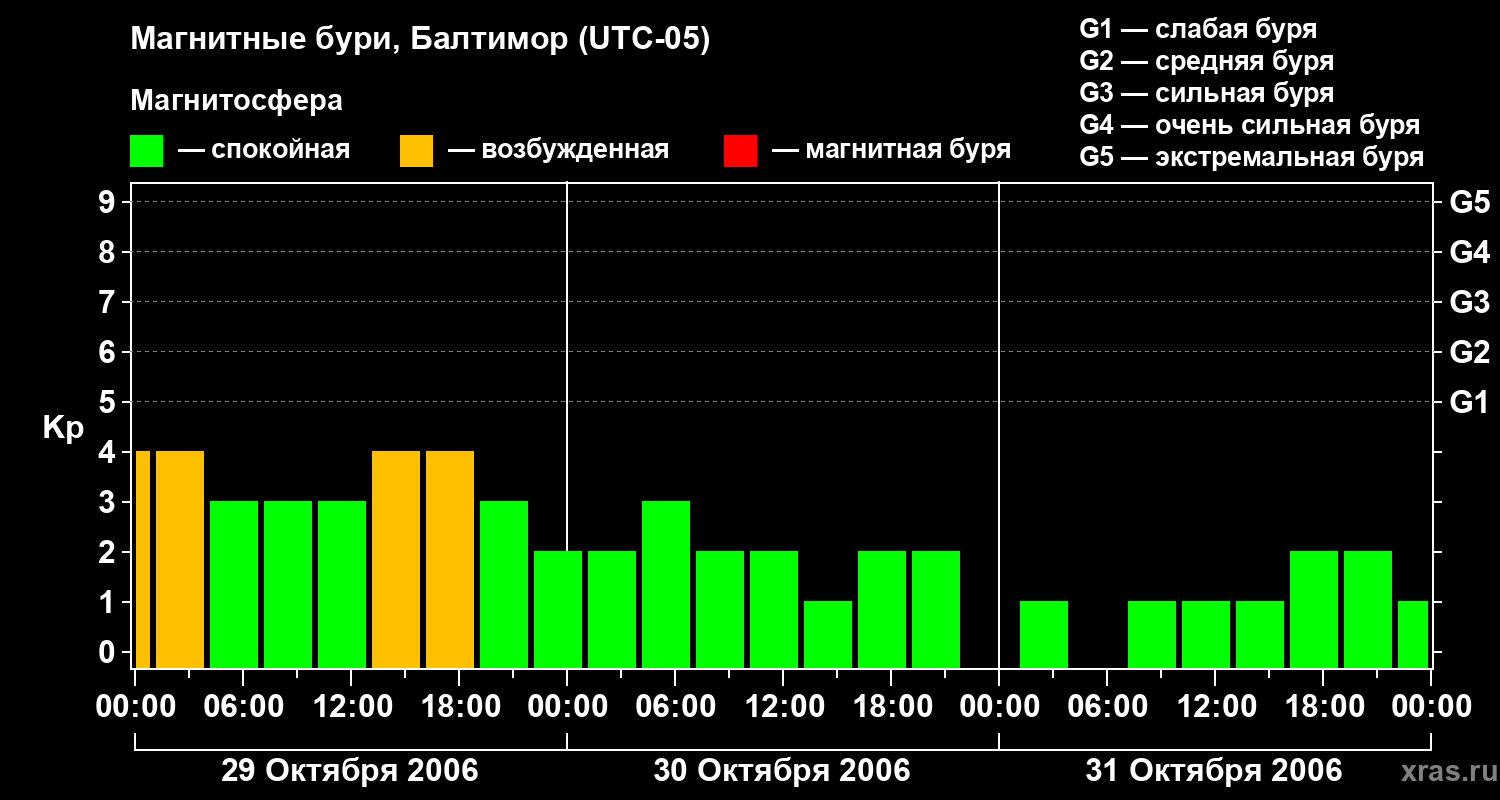1500x800 pixels.
Task: Click the '12:00' tick label for 31 October
Action: (x=1215, y=707)
